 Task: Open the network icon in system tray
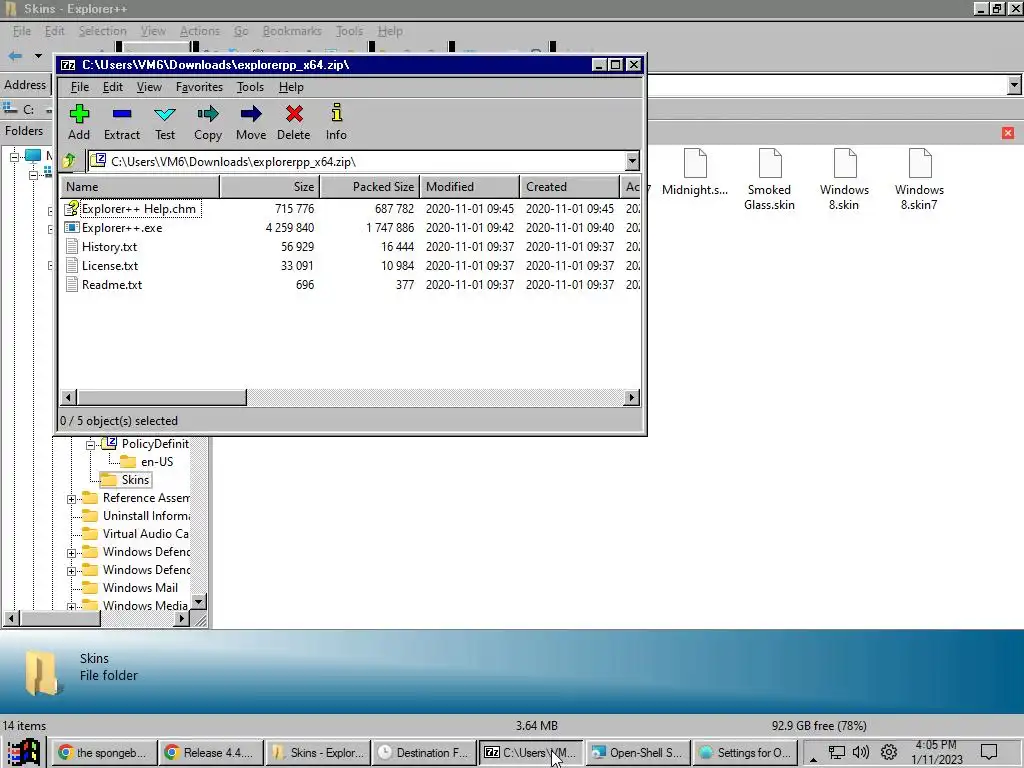pos(837,752)
